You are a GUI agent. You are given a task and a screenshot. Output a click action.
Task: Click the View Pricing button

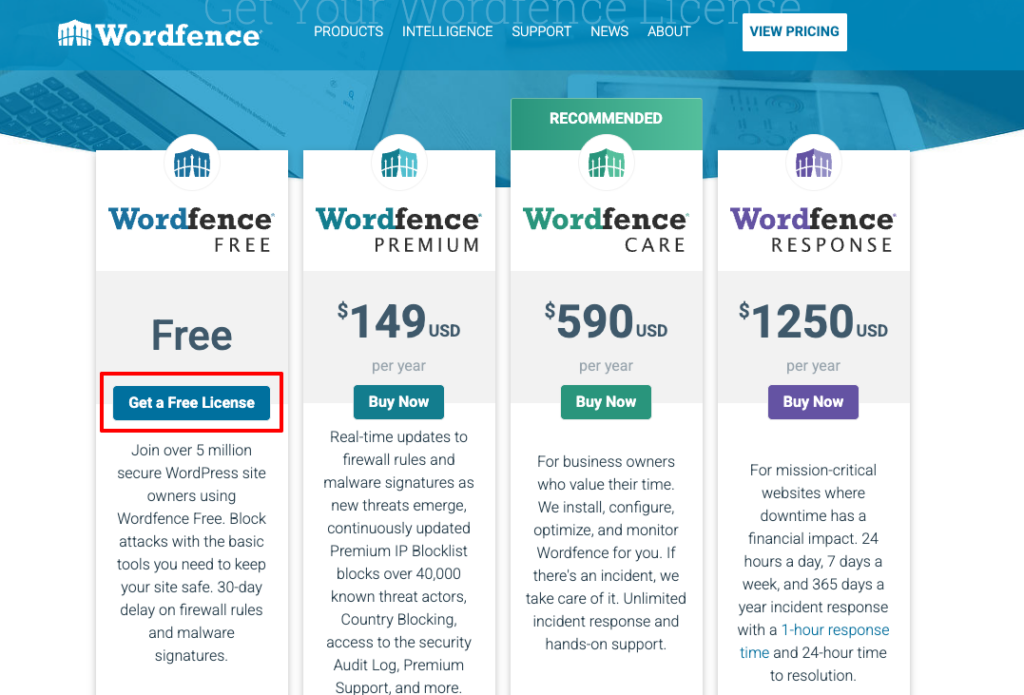pos(794,32)
